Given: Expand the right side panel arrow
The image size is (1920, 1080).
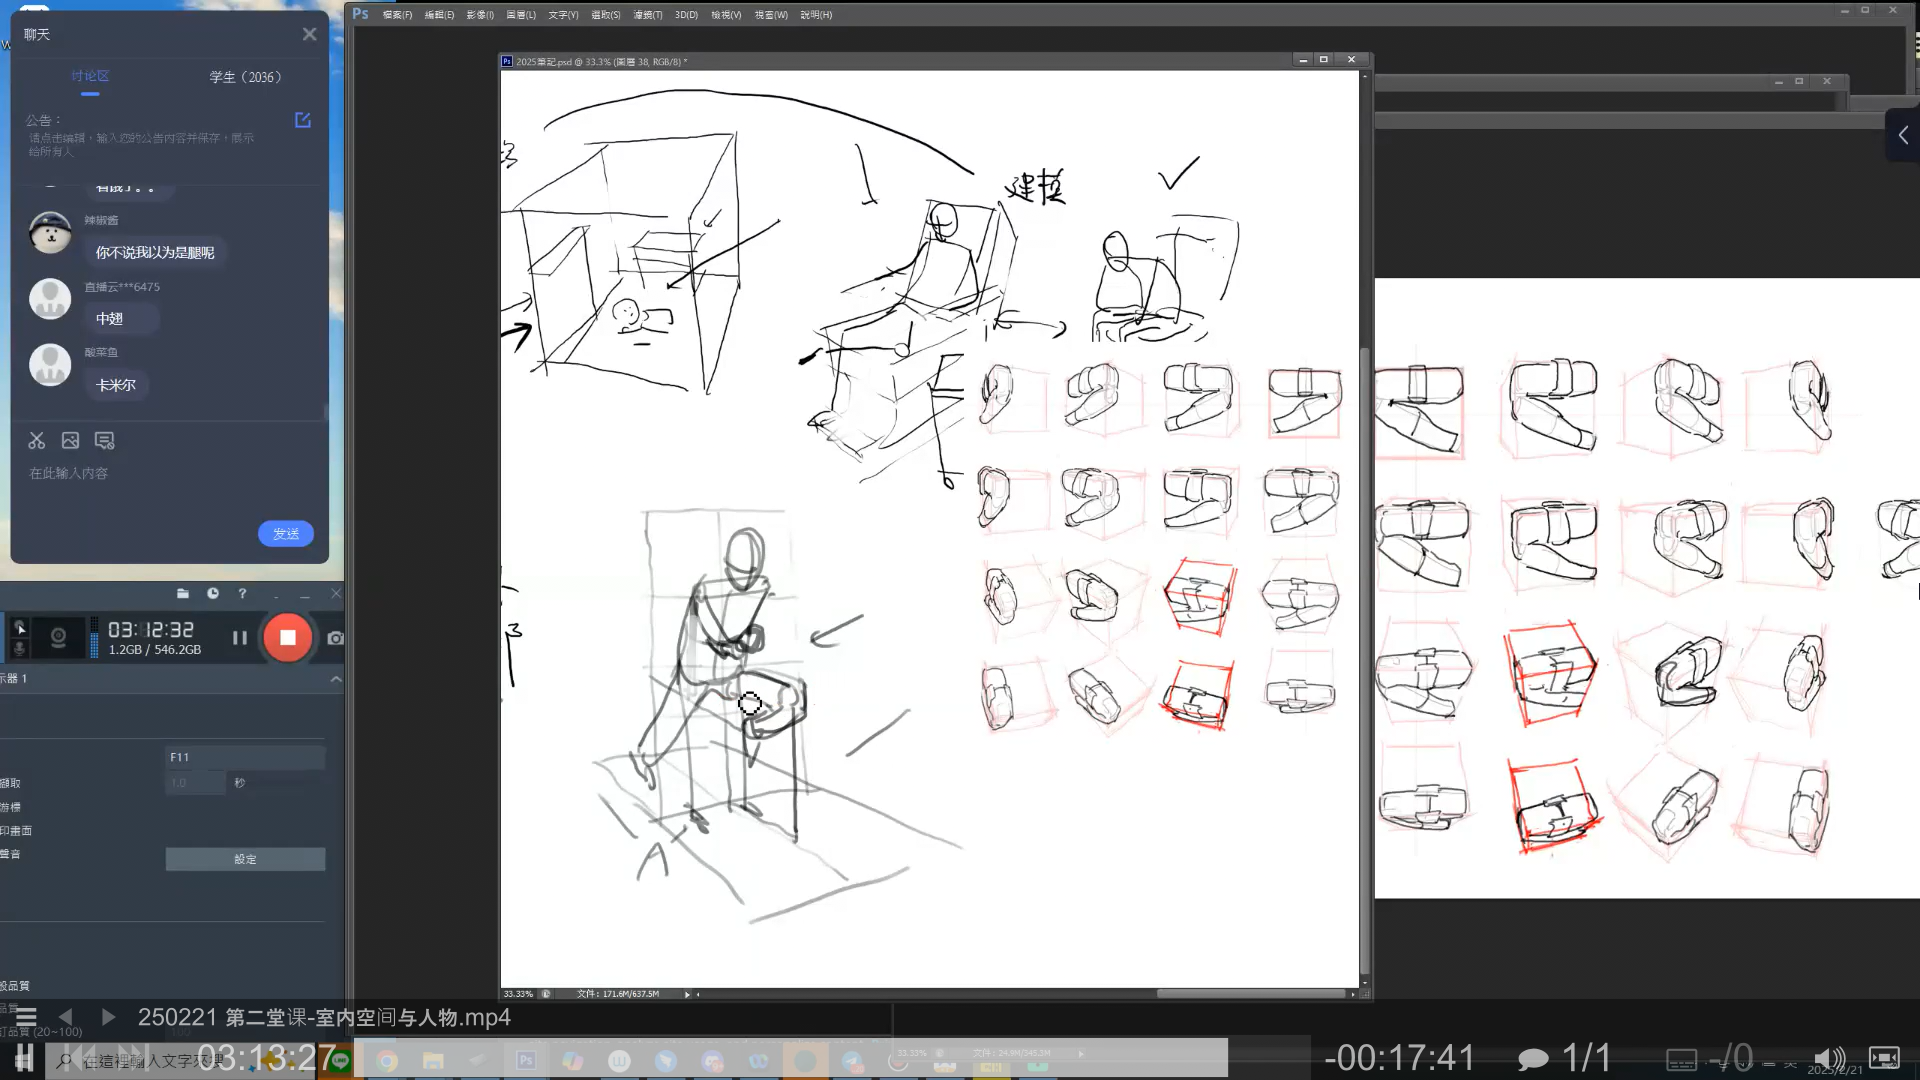Looking at the screenshot, I should pyautogui.click(x=1903, y=136).
